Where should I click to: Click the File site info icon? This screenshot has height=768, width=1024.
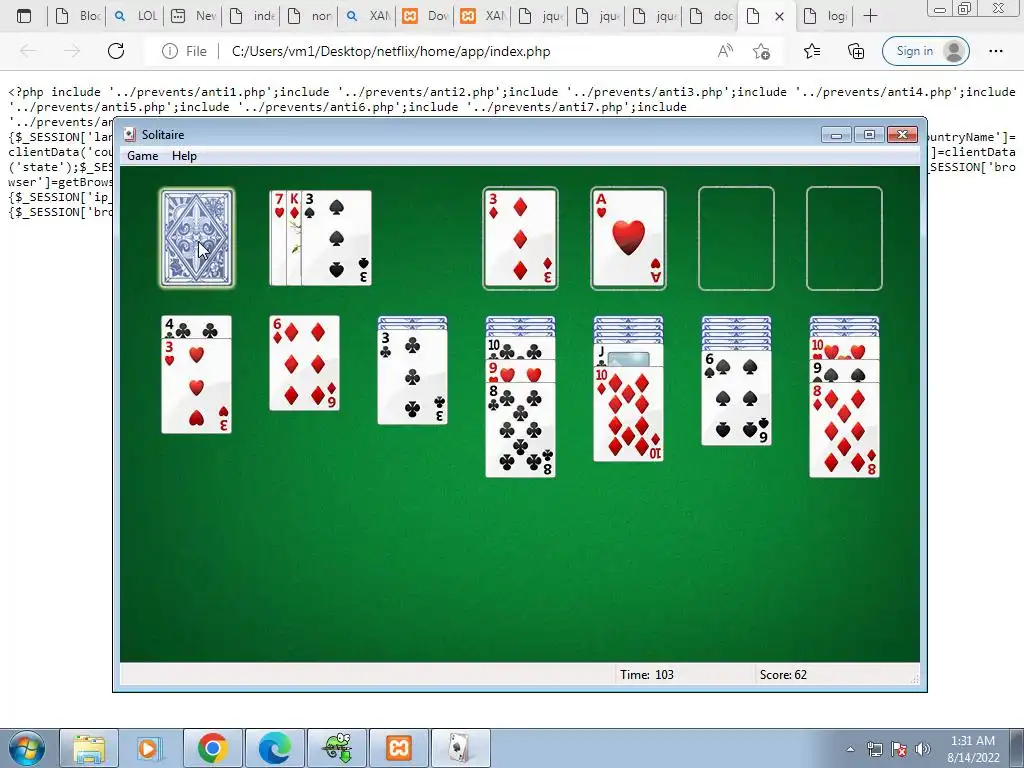click(170, 51)
